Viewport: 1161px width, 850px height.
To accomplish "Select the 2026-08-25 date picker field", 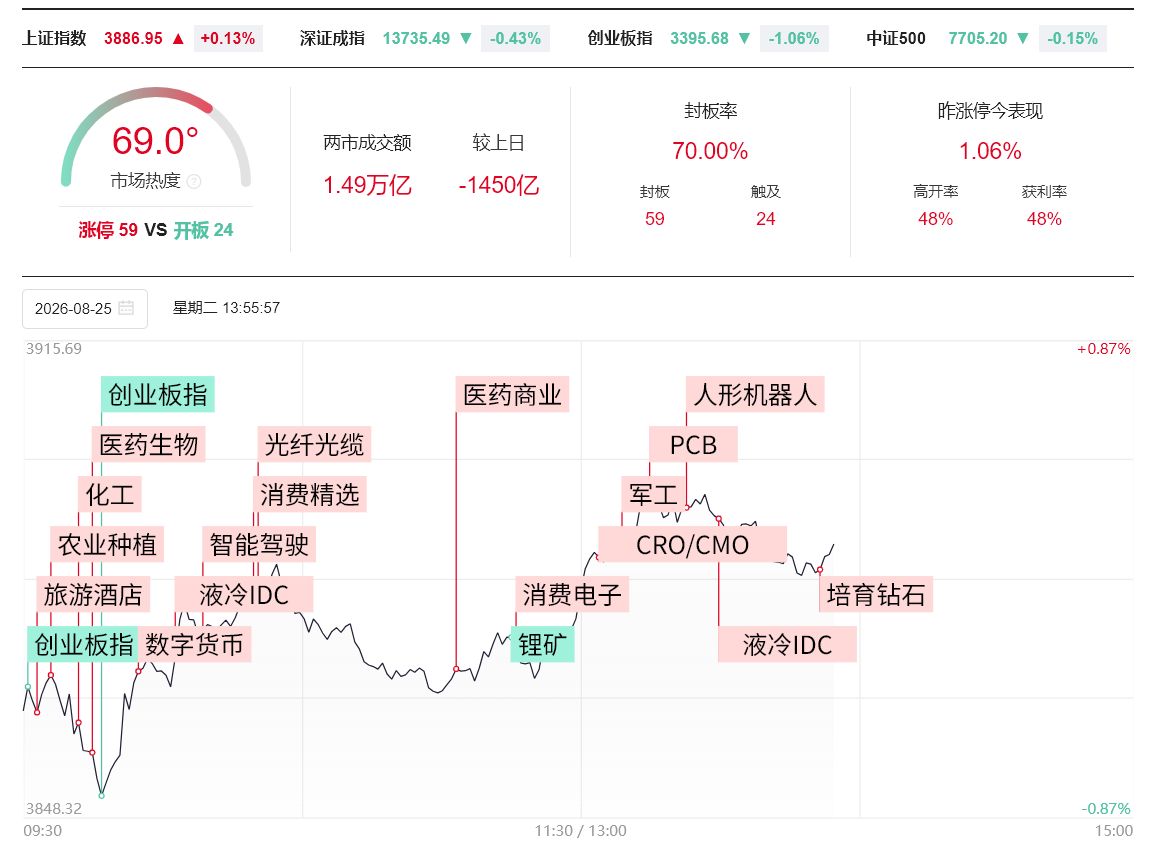I will pyautogui.click(x=85, y=309).
